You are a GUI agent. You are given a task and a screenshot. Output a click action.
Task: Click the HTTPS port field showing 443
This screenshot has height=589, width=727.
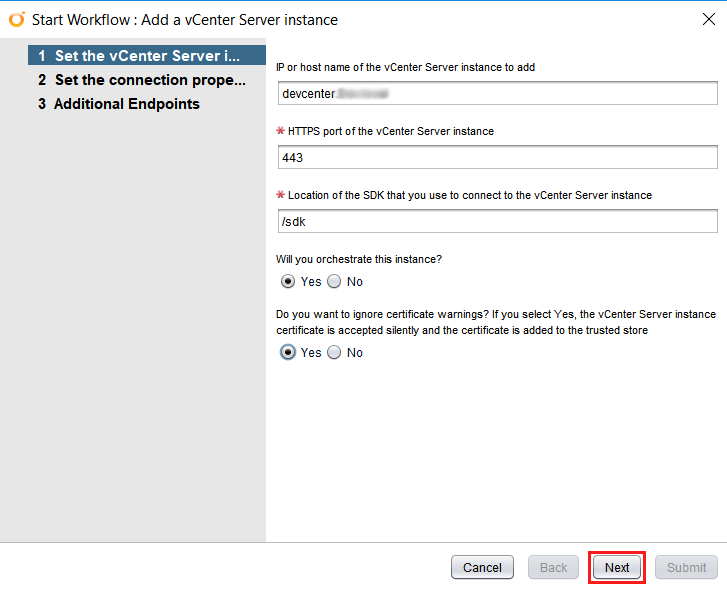click(497, 157)
